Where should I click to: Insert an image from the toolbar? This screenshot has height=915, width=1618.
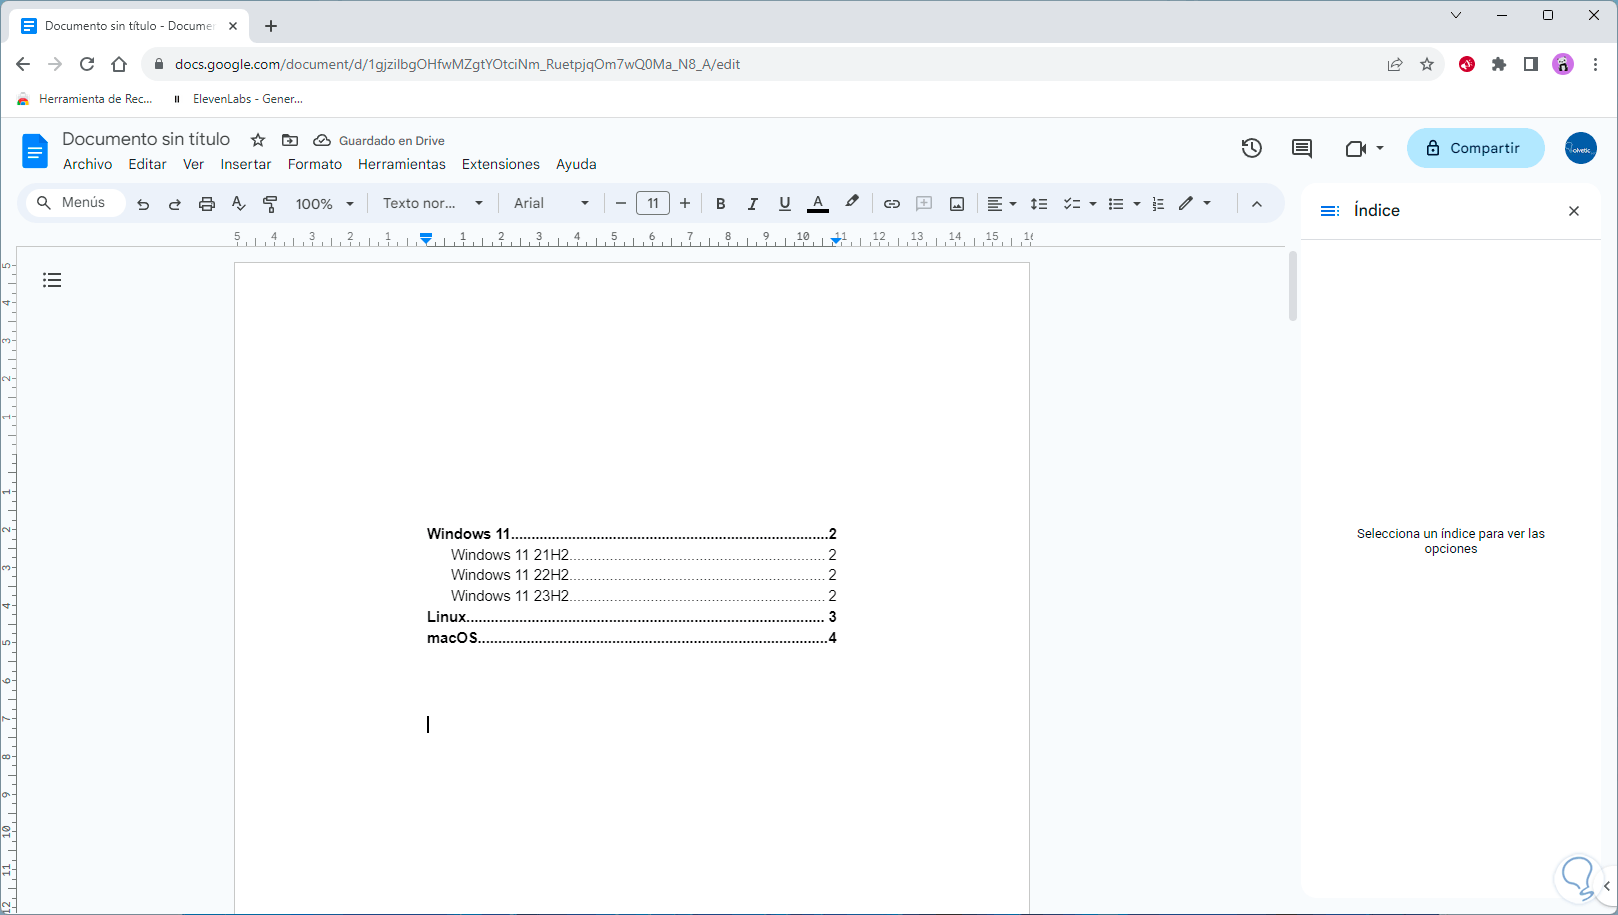[x=957, y=204]
